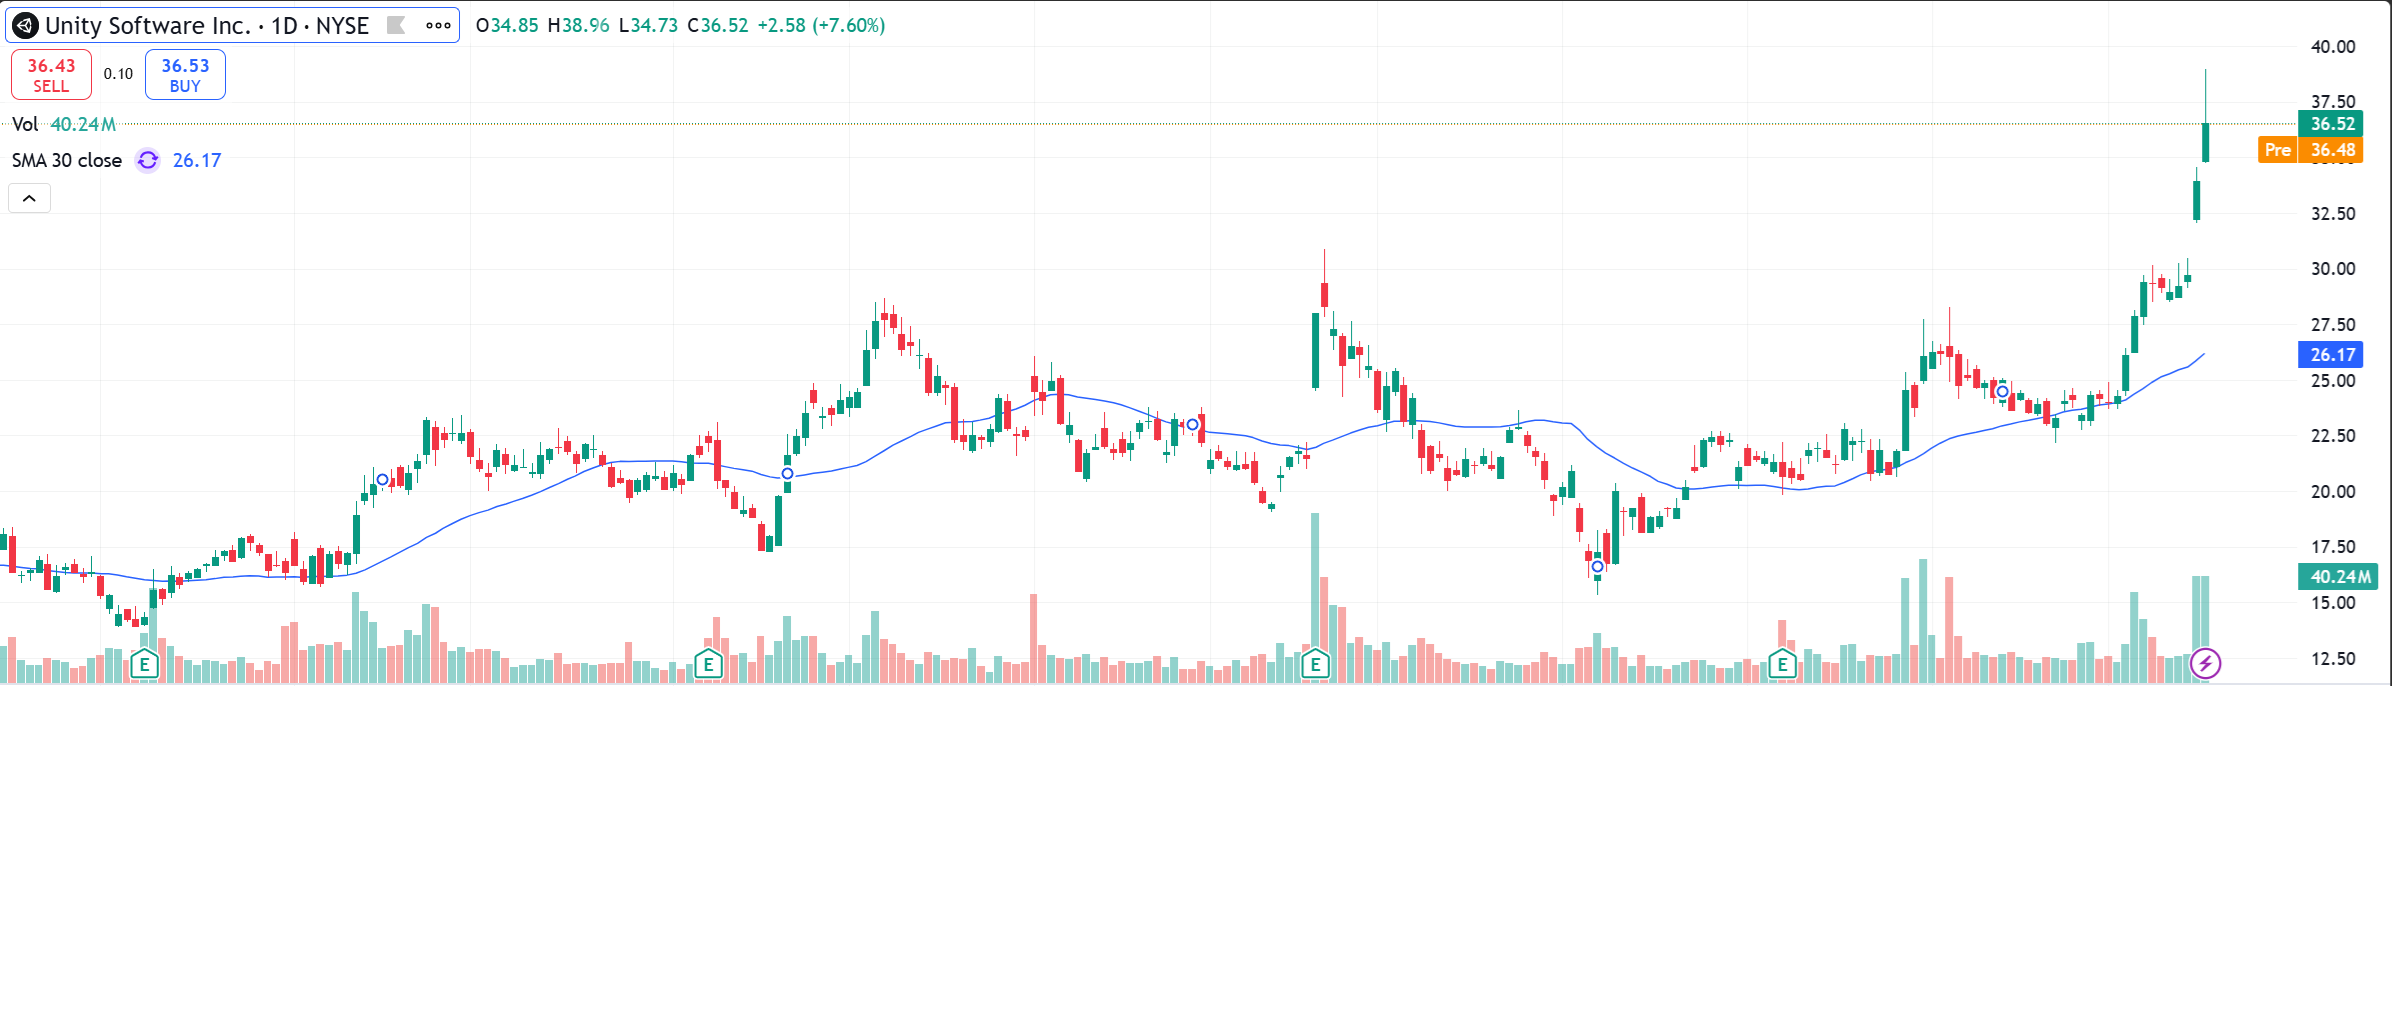Click the green 36.52 last price label
Viewport: 2392px width, 1014px height.
tap(2331, 124)
